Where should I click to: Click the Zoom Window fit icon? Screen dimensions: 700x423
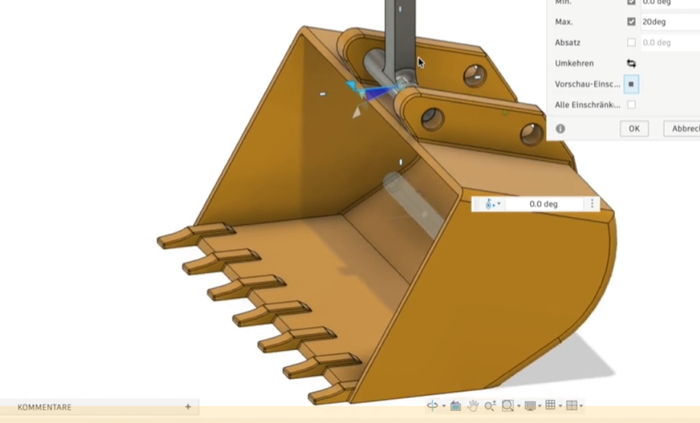[x=507, y=406]
